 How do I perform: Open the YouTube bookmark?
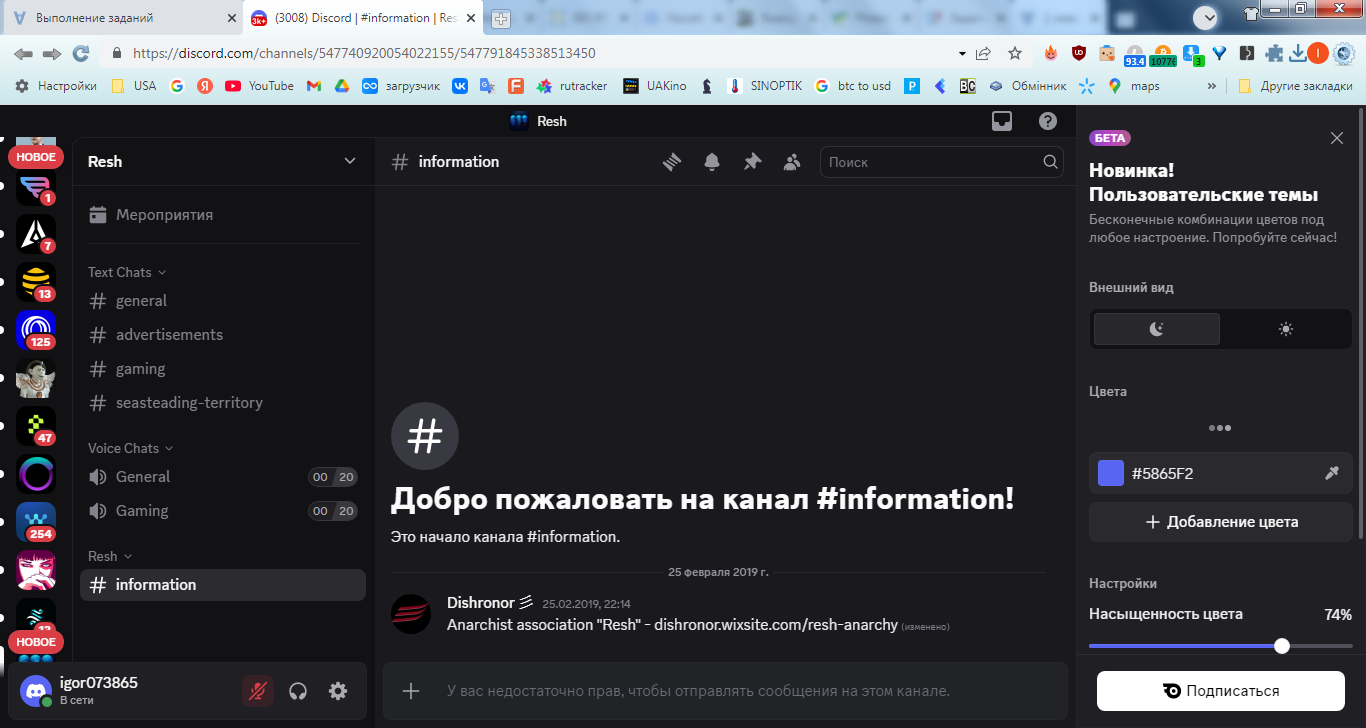(x=260, y=86)
